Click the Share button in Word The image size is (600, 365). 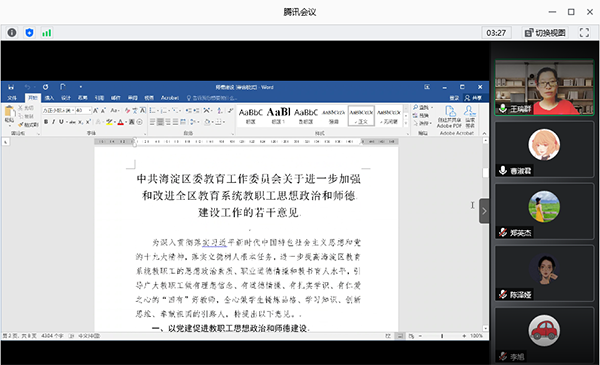(473, 98)
